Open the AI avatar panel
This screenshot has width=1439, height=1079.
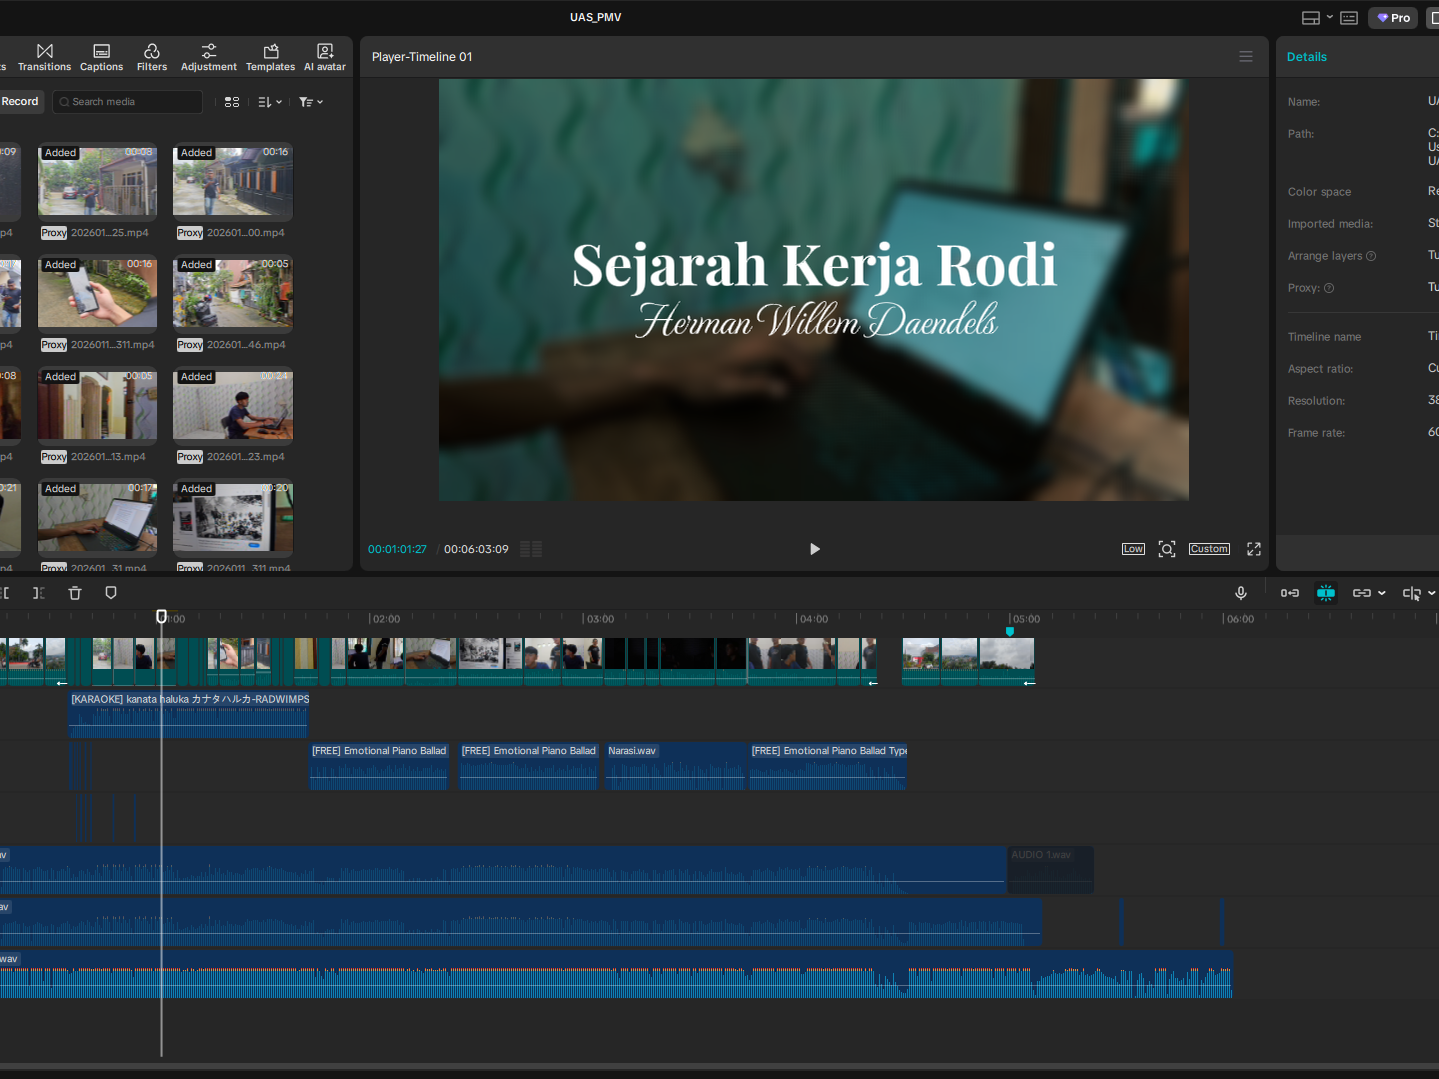point(325,57)
